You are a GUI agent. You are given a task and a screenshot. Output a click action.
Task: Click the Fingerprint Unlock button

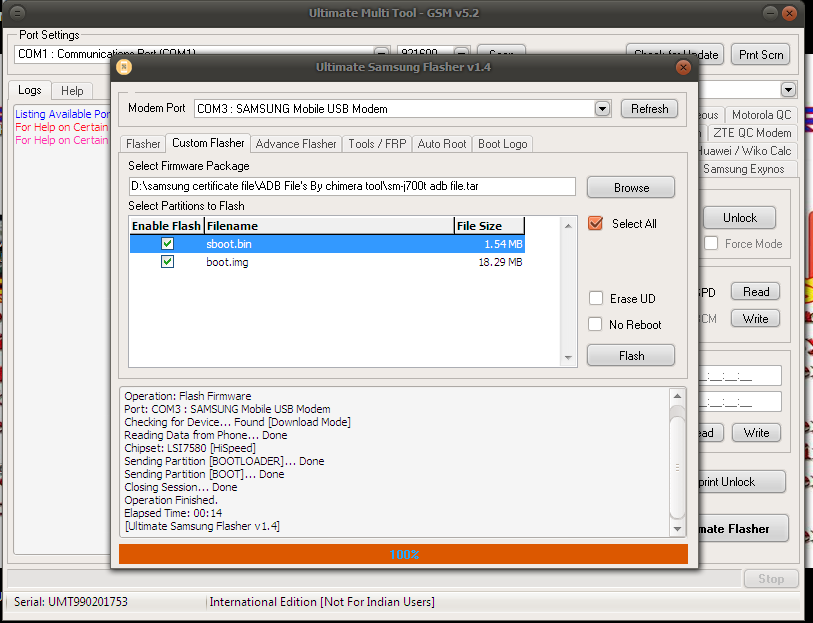click(x=741, y=482)
